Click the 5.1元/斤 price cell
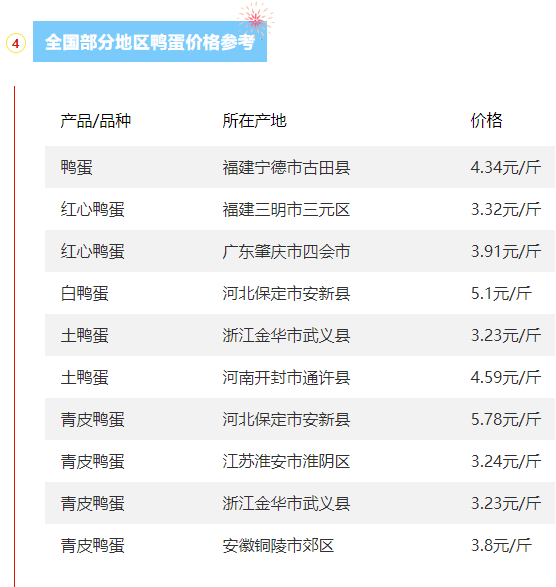Image resolution: width=556 pixels, height=587 pixels. [501, 293]
